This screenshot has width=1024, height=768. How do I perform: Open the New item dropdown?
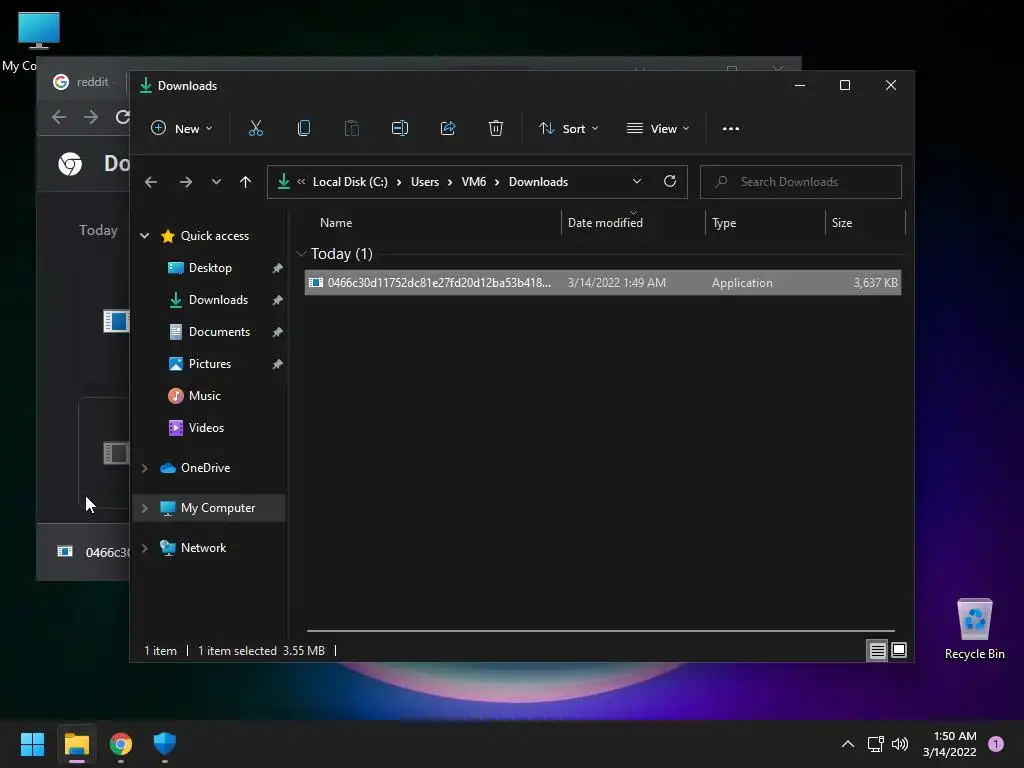click(182, 129)
